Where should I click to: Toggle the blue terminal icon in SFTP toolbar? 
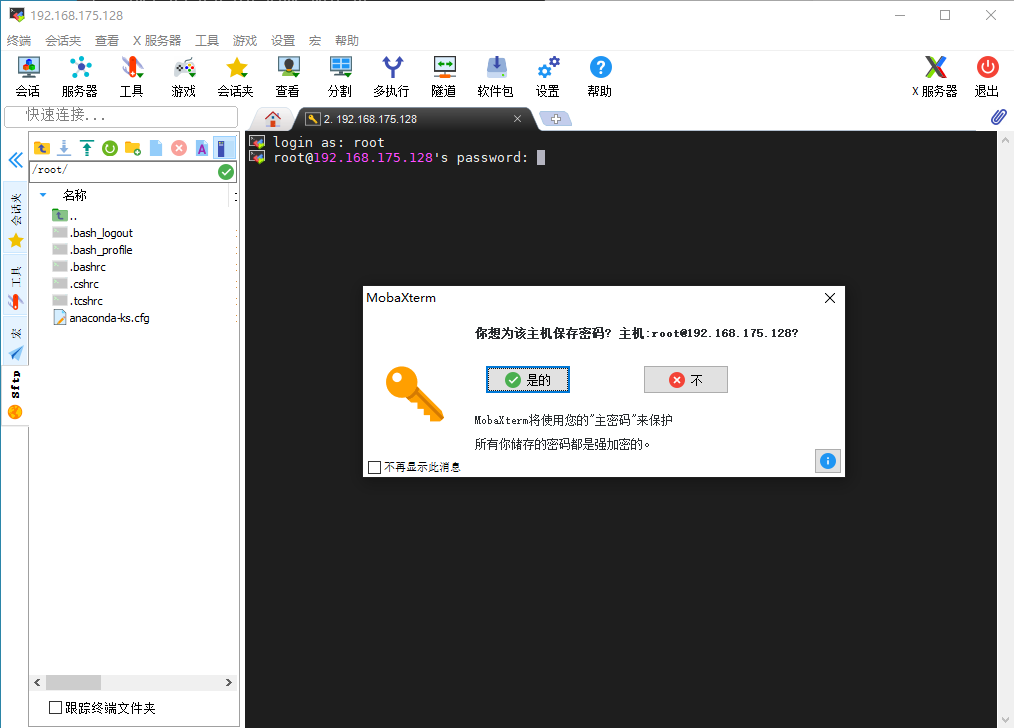[x=223, y=148]
